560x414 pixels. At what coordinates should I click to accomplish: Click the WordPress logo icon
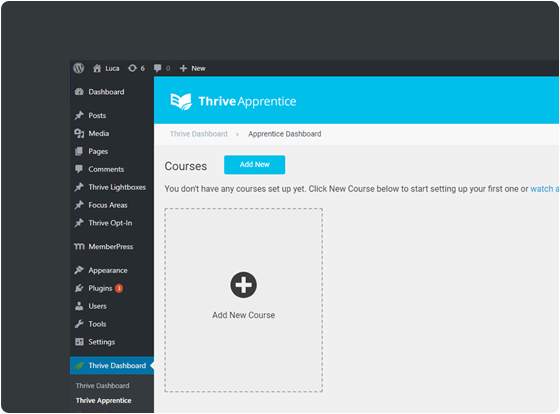coord(79,68)
